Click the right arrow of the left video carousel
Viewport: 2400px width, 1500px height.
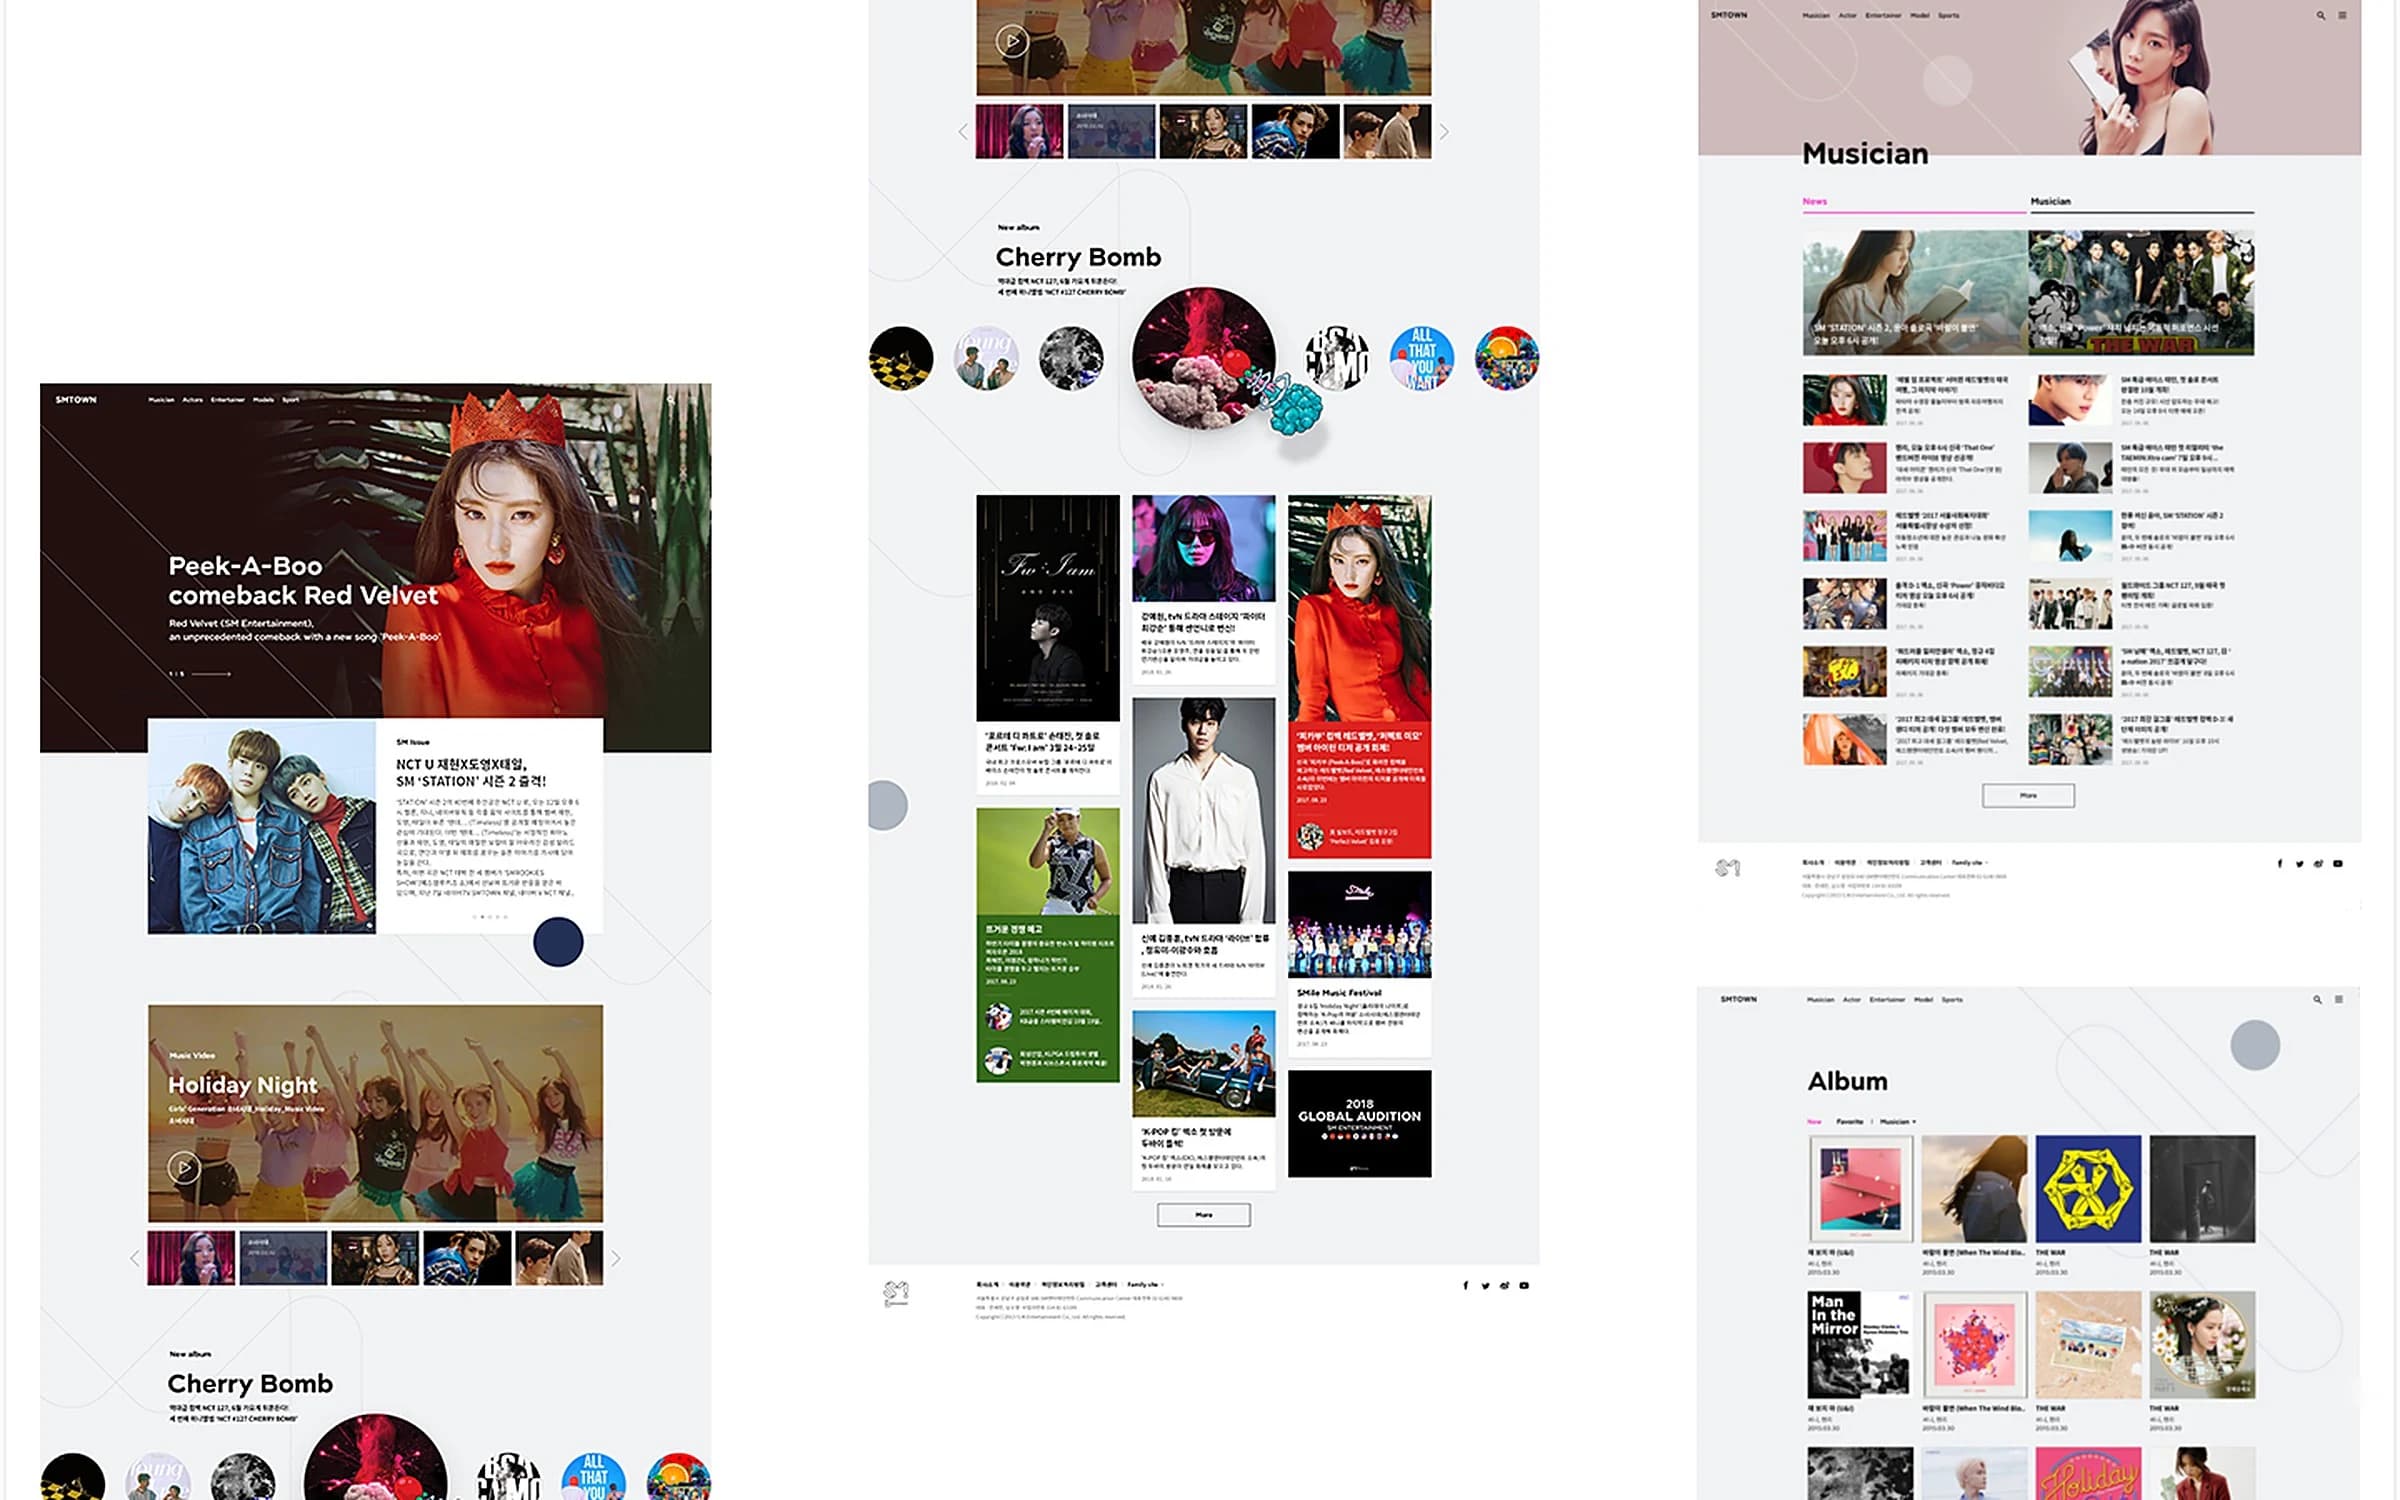point(616,1259)
